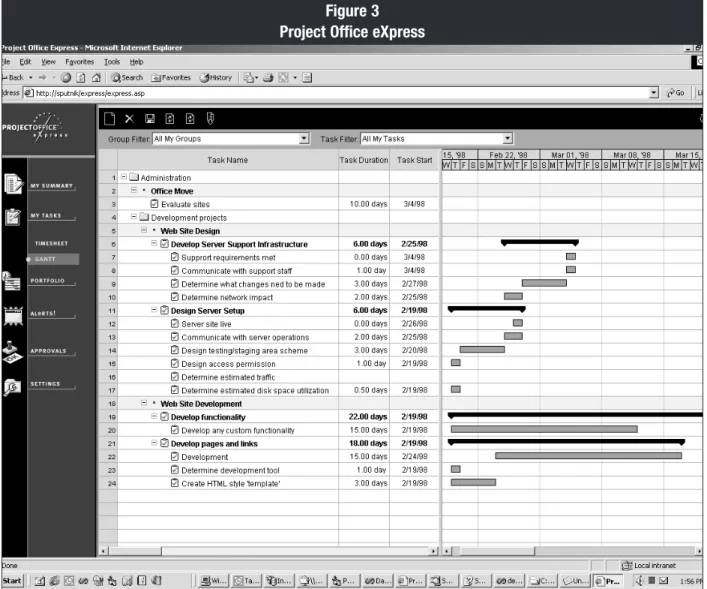The width and height of the screenshot is (707, 589).
Task: Open My Tasks link in sidebar
Action: pos(46,216)
